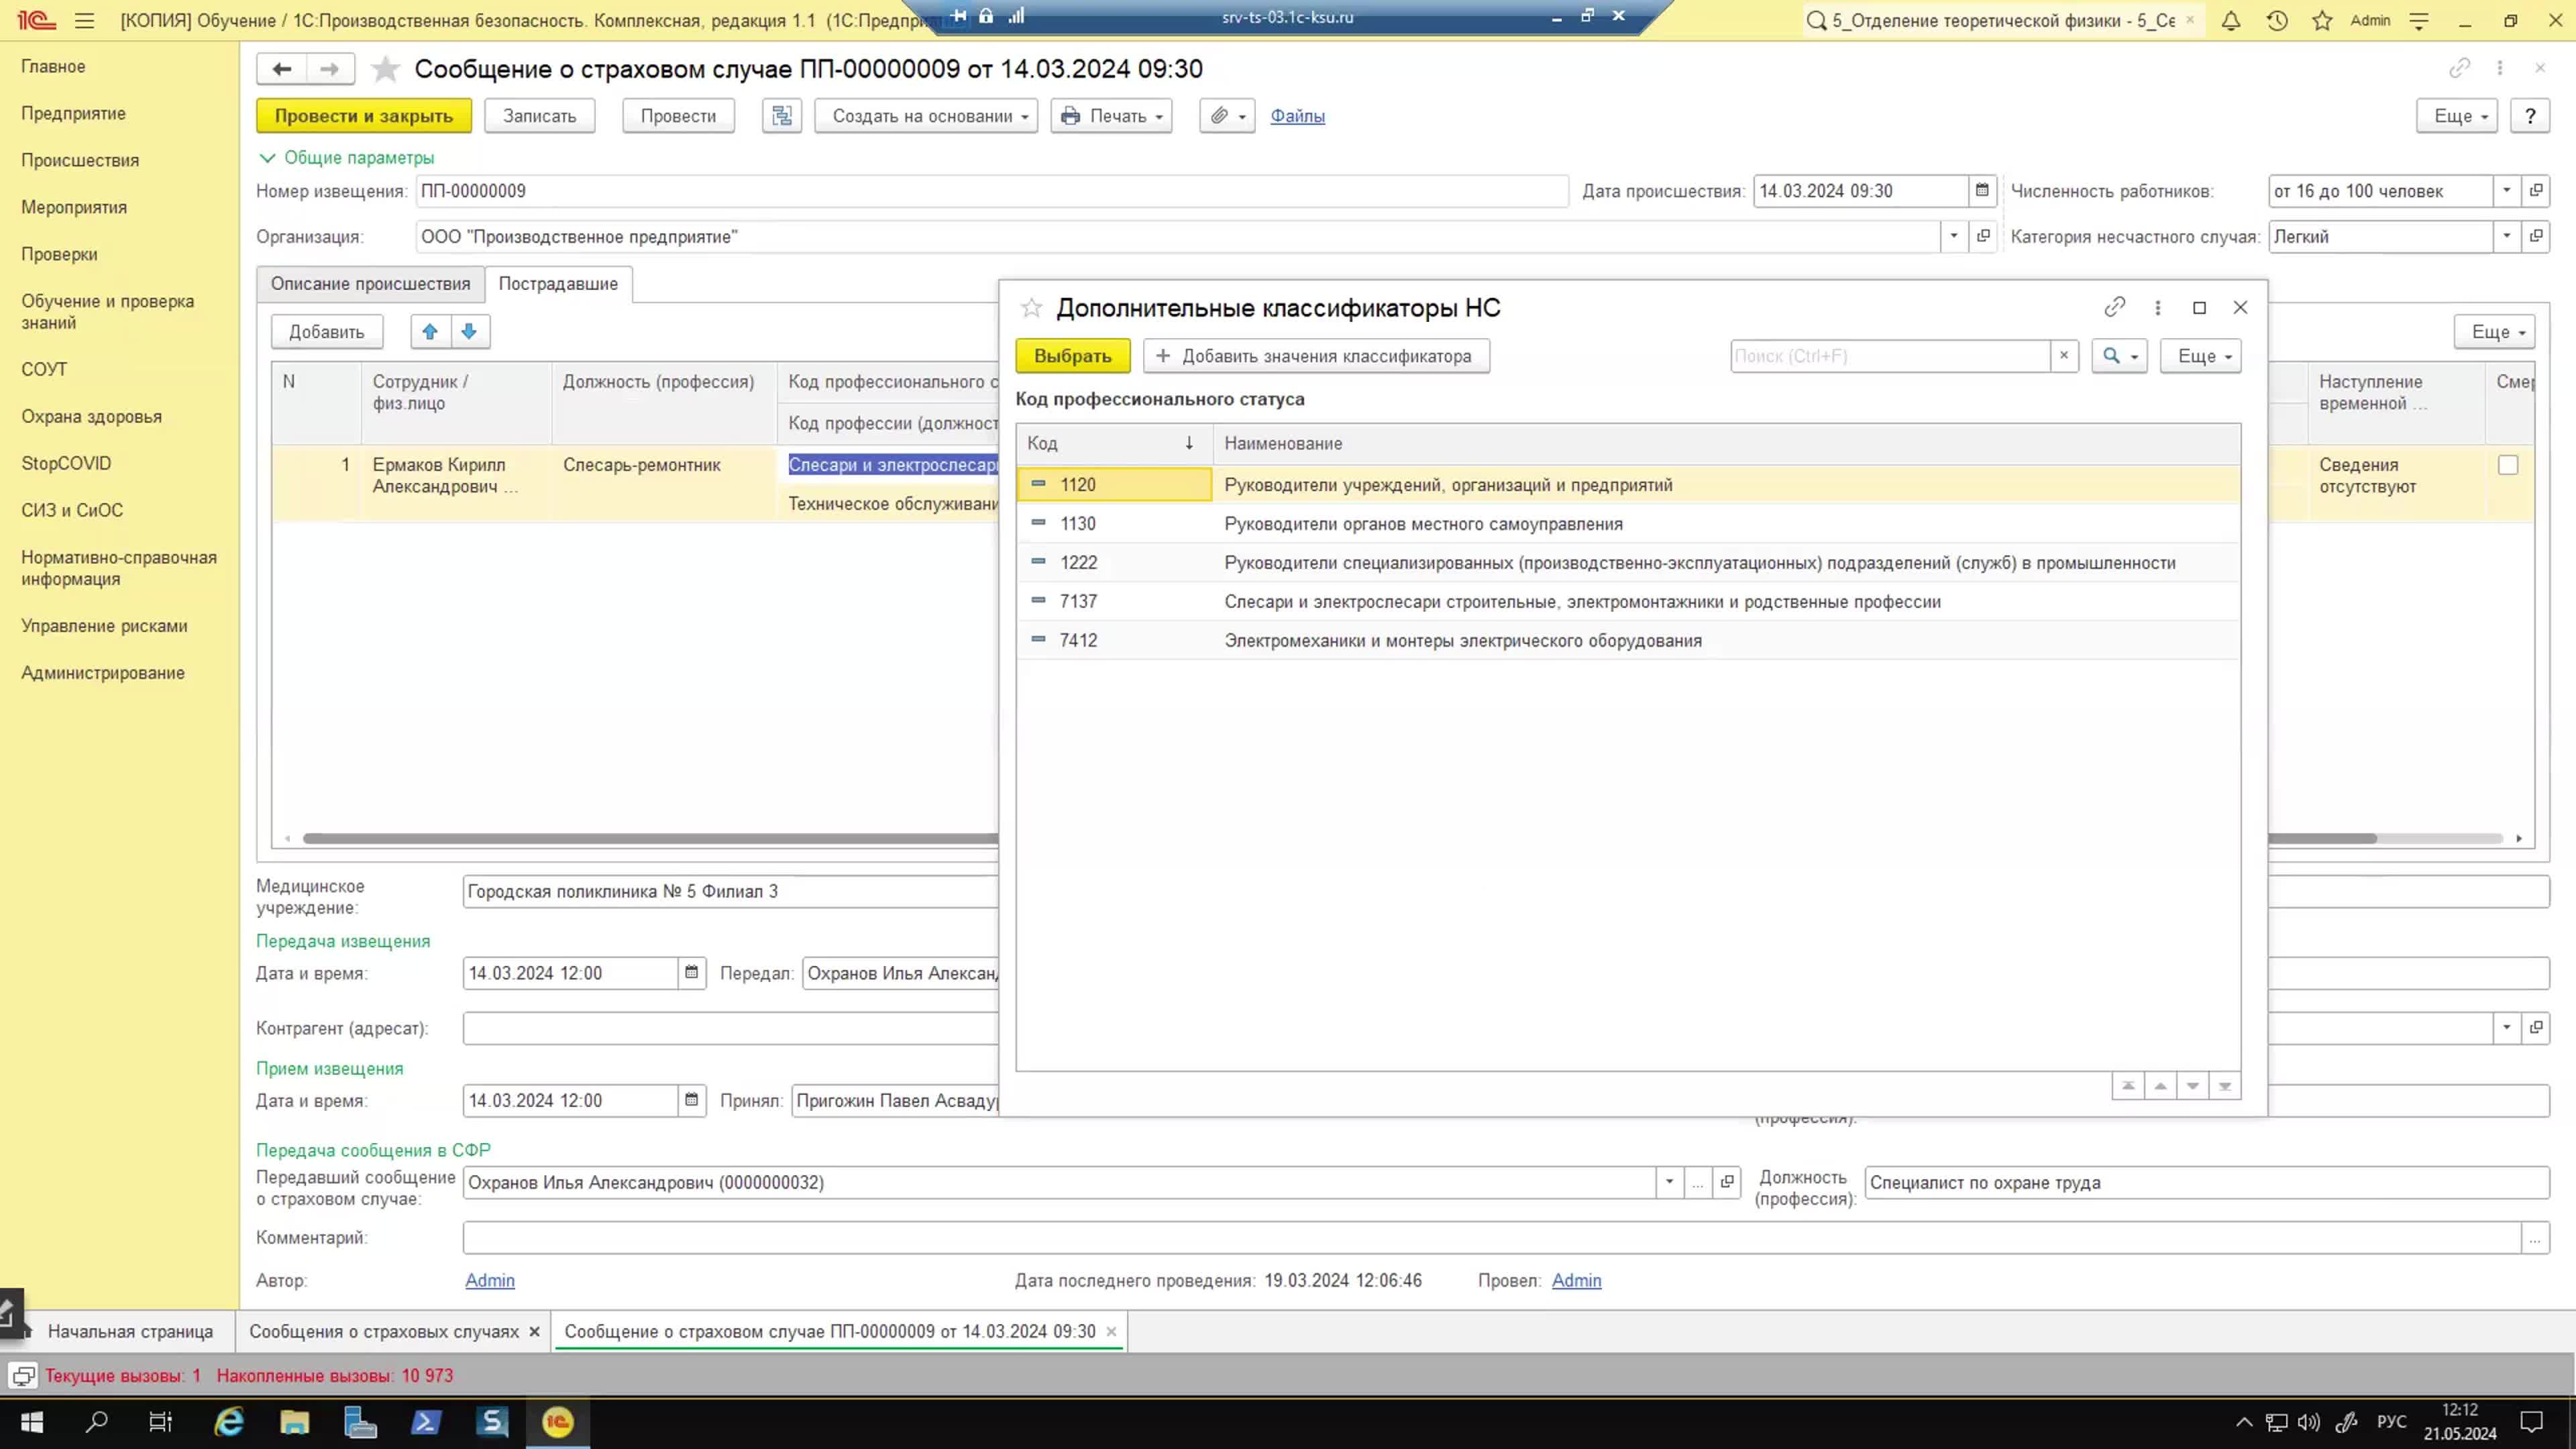Click the notifications bell icon
Viewport: 2576px width, 1449px height.
pos(2231,20)
